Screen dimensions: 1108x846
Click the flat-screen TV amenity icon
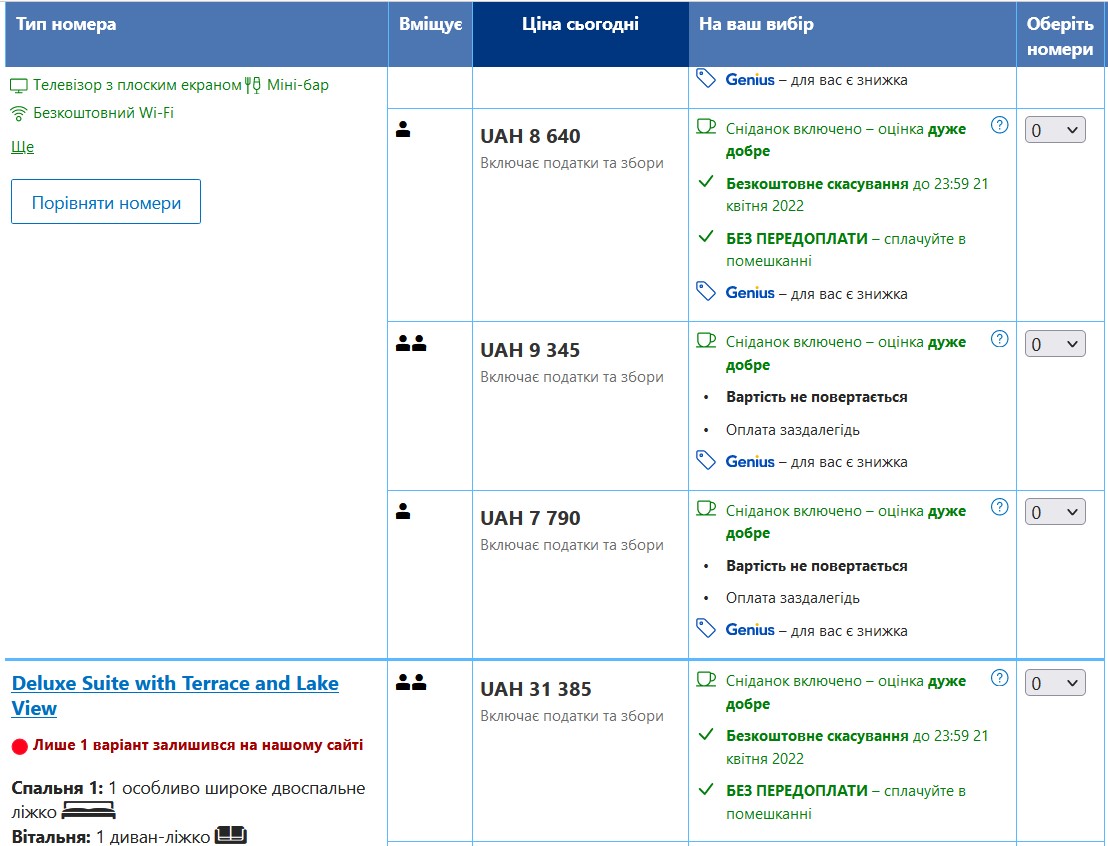click(x=19, y=86)
